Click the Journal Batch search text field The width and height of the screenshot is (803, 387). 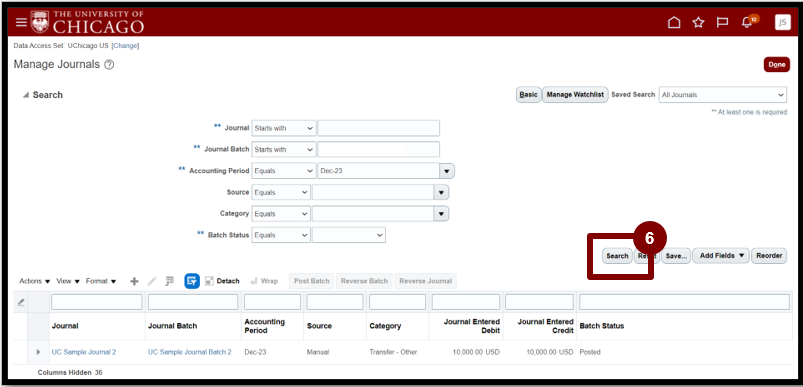tap(378, 149)
